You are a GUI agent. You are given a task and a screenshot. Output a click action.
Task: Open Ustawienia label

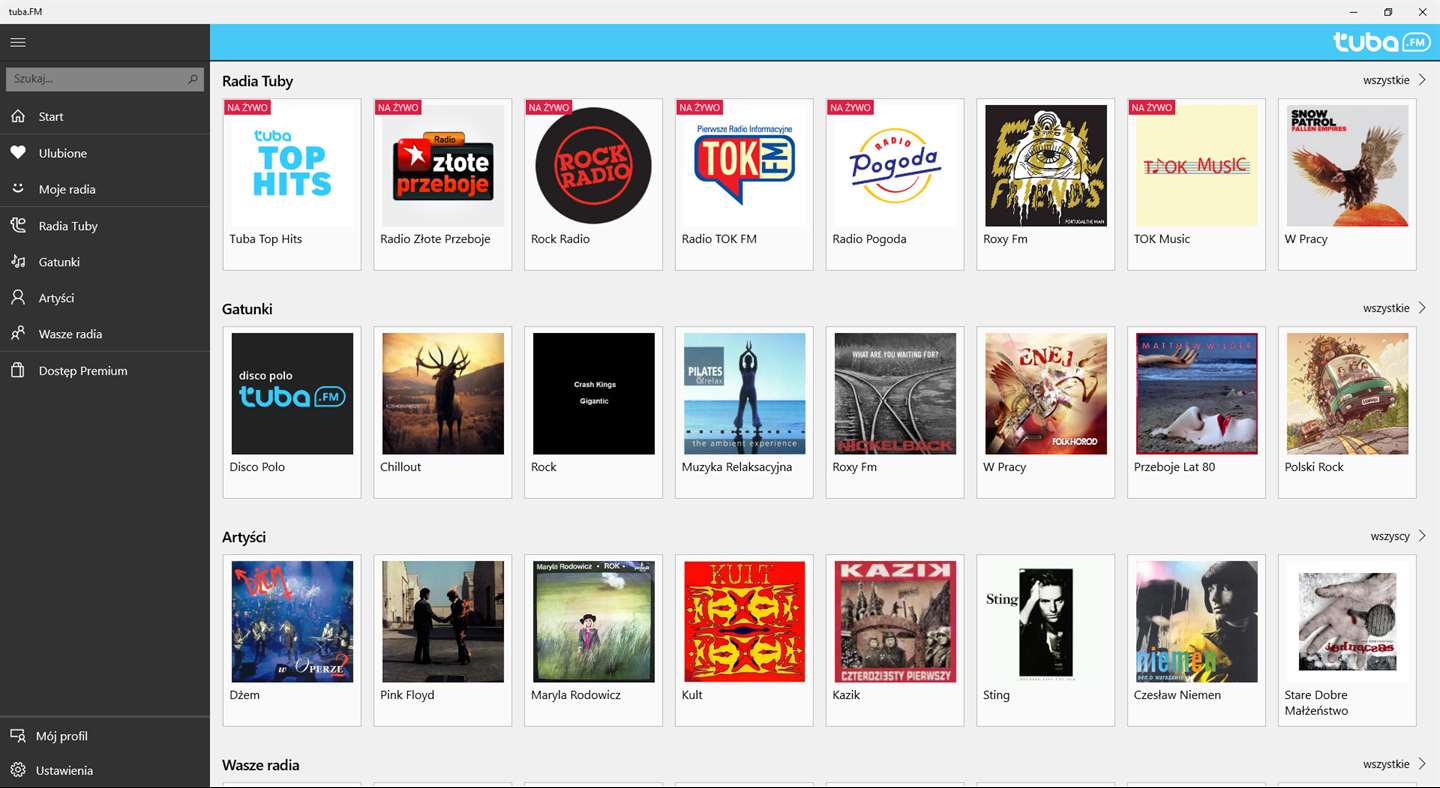click(64, 771)
